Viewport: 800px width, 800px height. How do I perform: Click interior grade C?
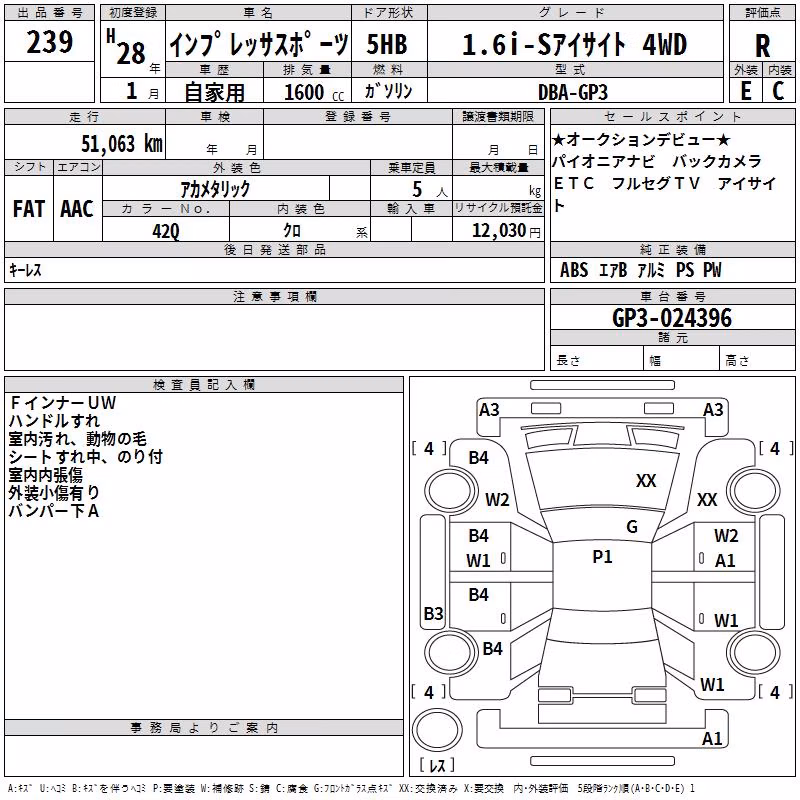tap(779, 91)
